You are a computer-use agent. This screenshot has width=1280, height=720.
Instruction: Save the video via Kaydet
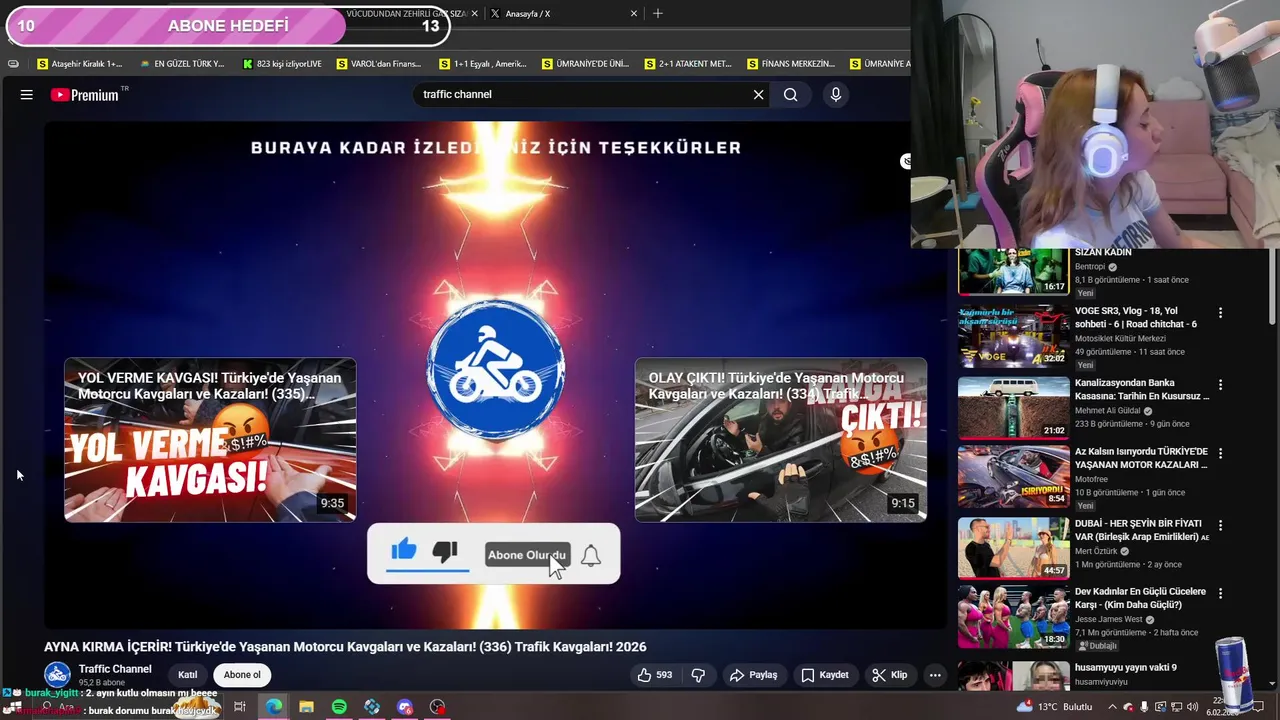pos(825,675)
